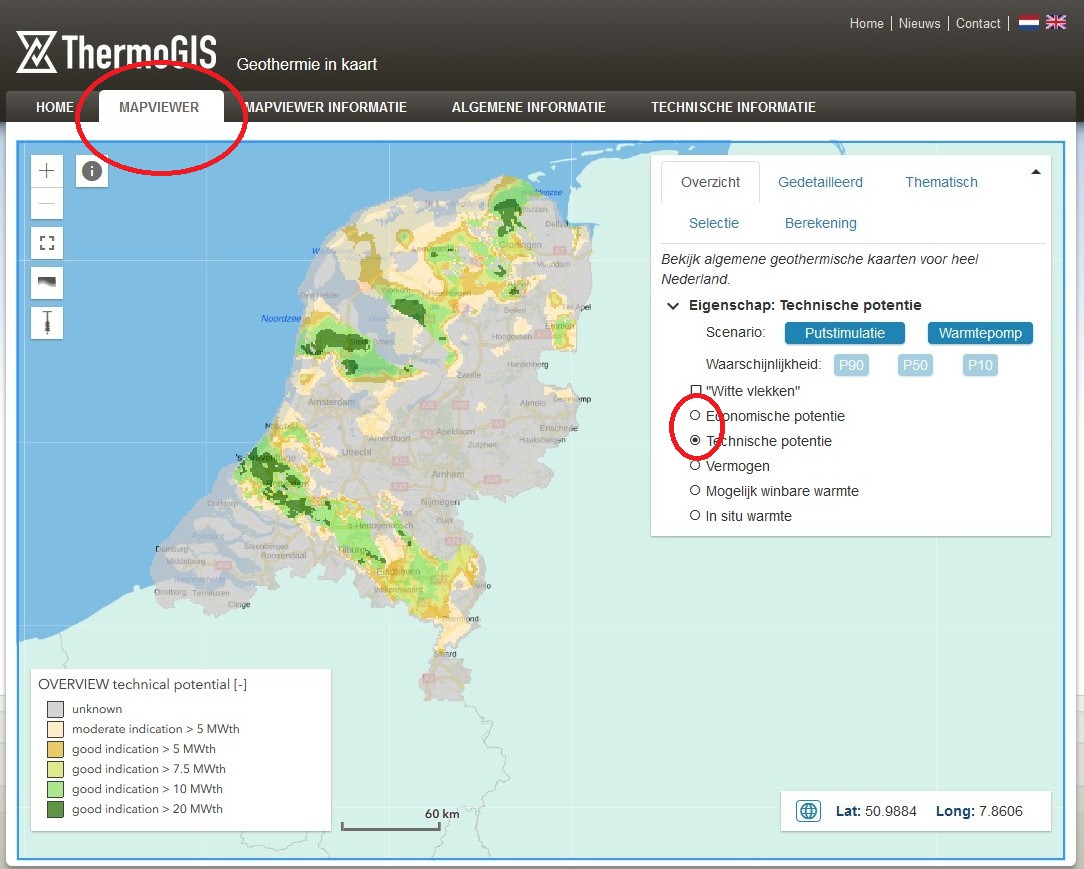Switch language to English flag
1084x869 pixels.
(1056, 22)
